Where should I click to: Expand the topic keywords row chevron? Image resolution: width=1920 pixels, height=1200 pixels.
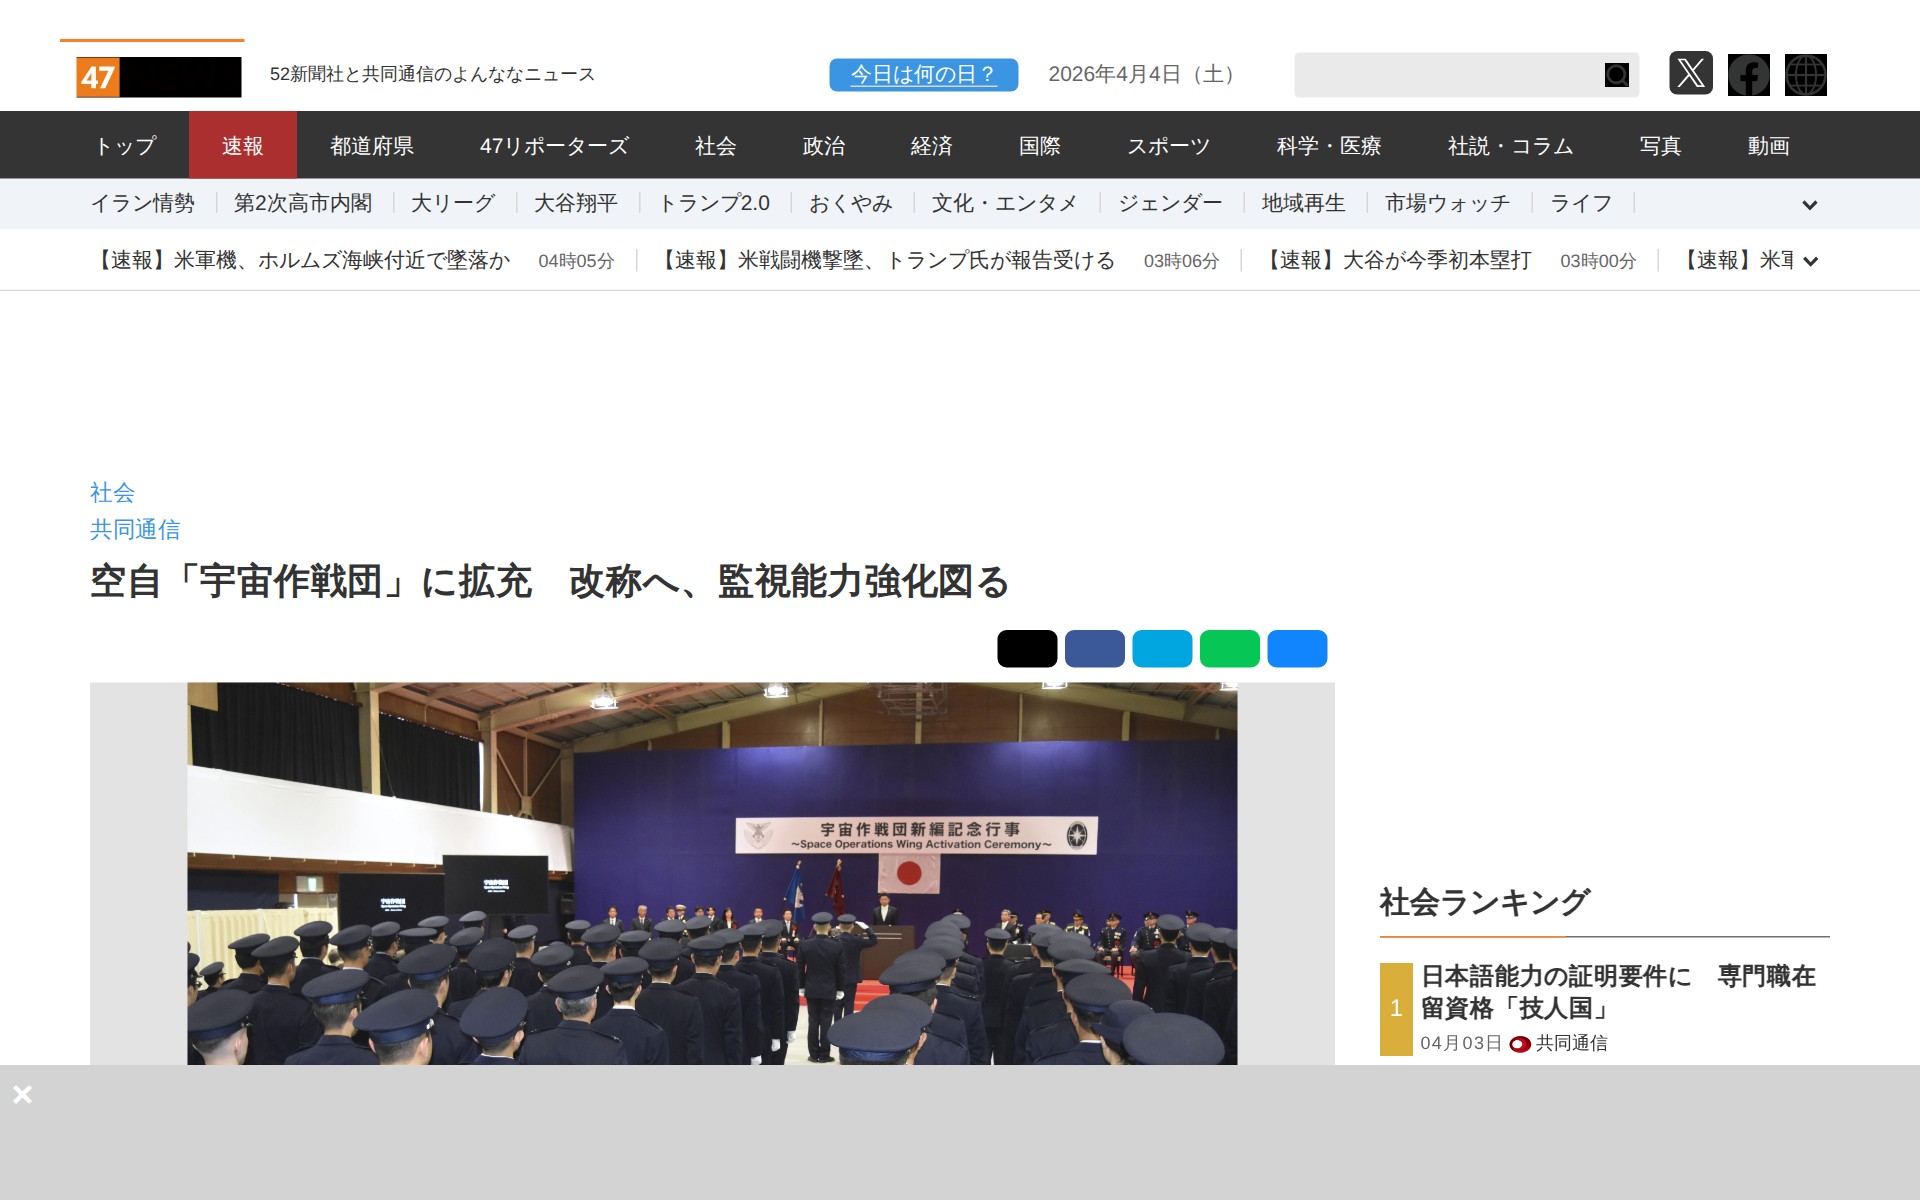coord(1809,205)
